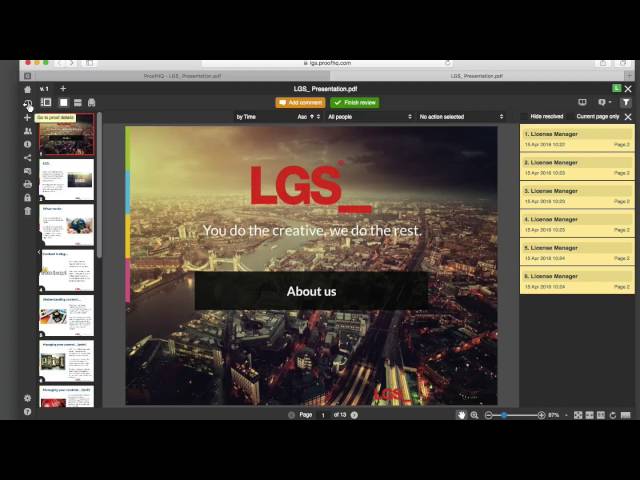The image size is (640, 480).
Task: Click page number input field
Action: (323, 415)
